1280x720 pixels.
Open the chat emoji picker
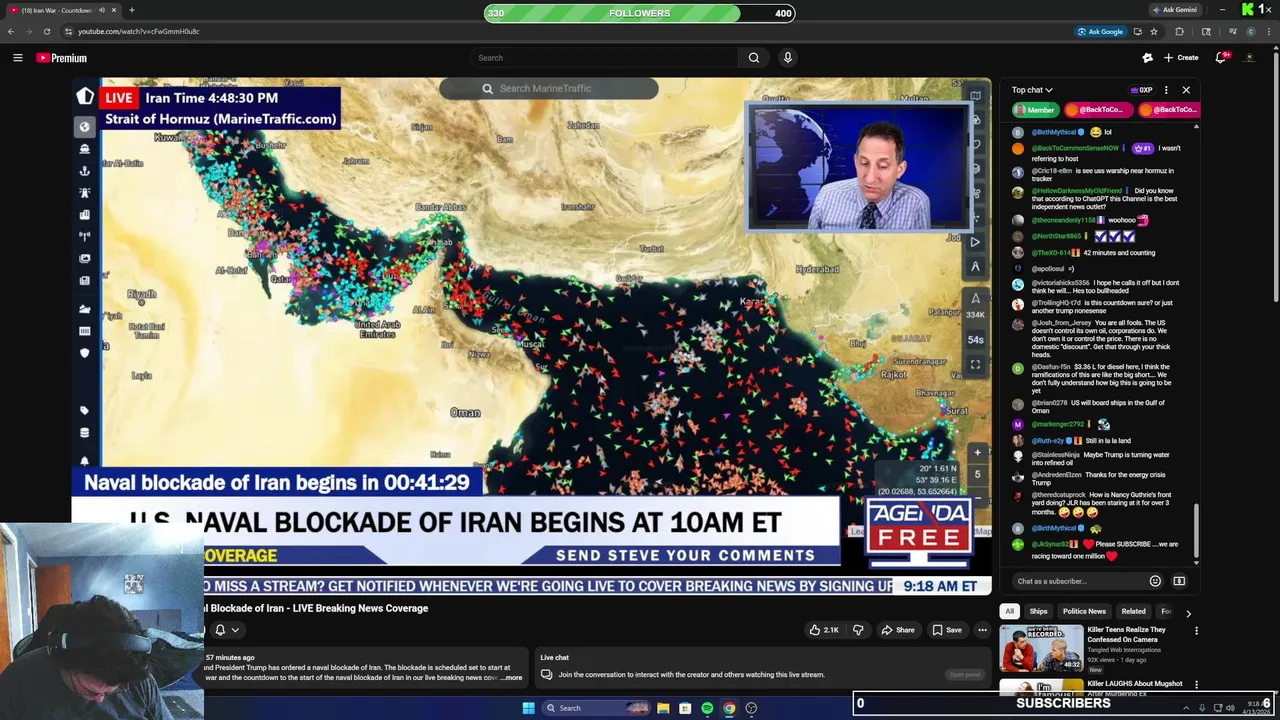1155,581
